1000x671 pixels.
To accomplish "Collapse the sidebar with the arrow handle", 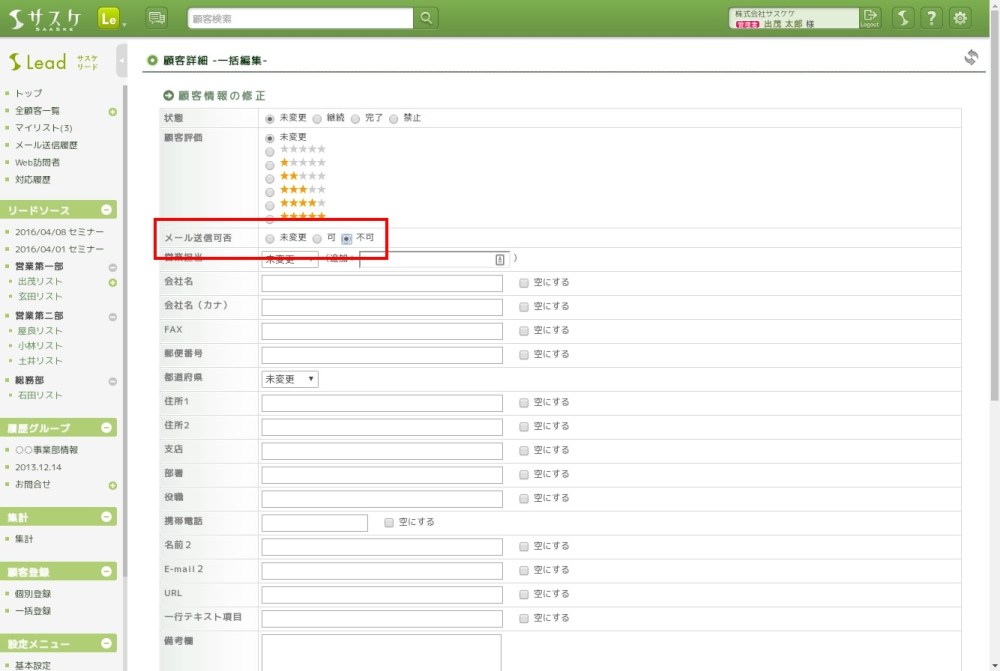I will [121, 61].
